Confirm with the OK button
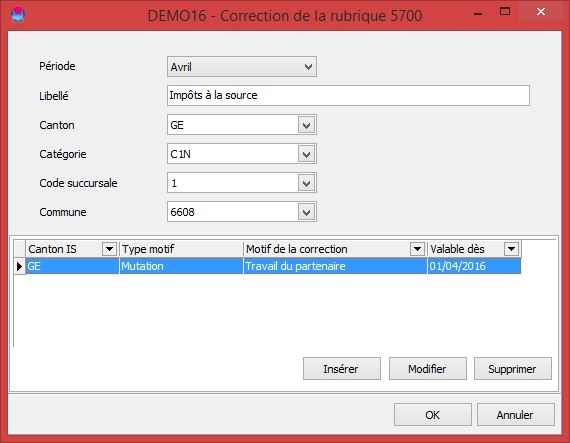 pos(433,415)
